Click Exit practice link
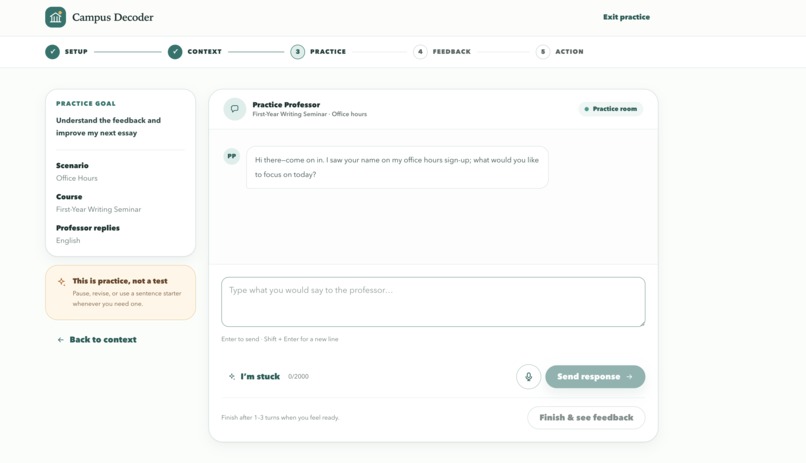The image size is (806, 463). 626,17
